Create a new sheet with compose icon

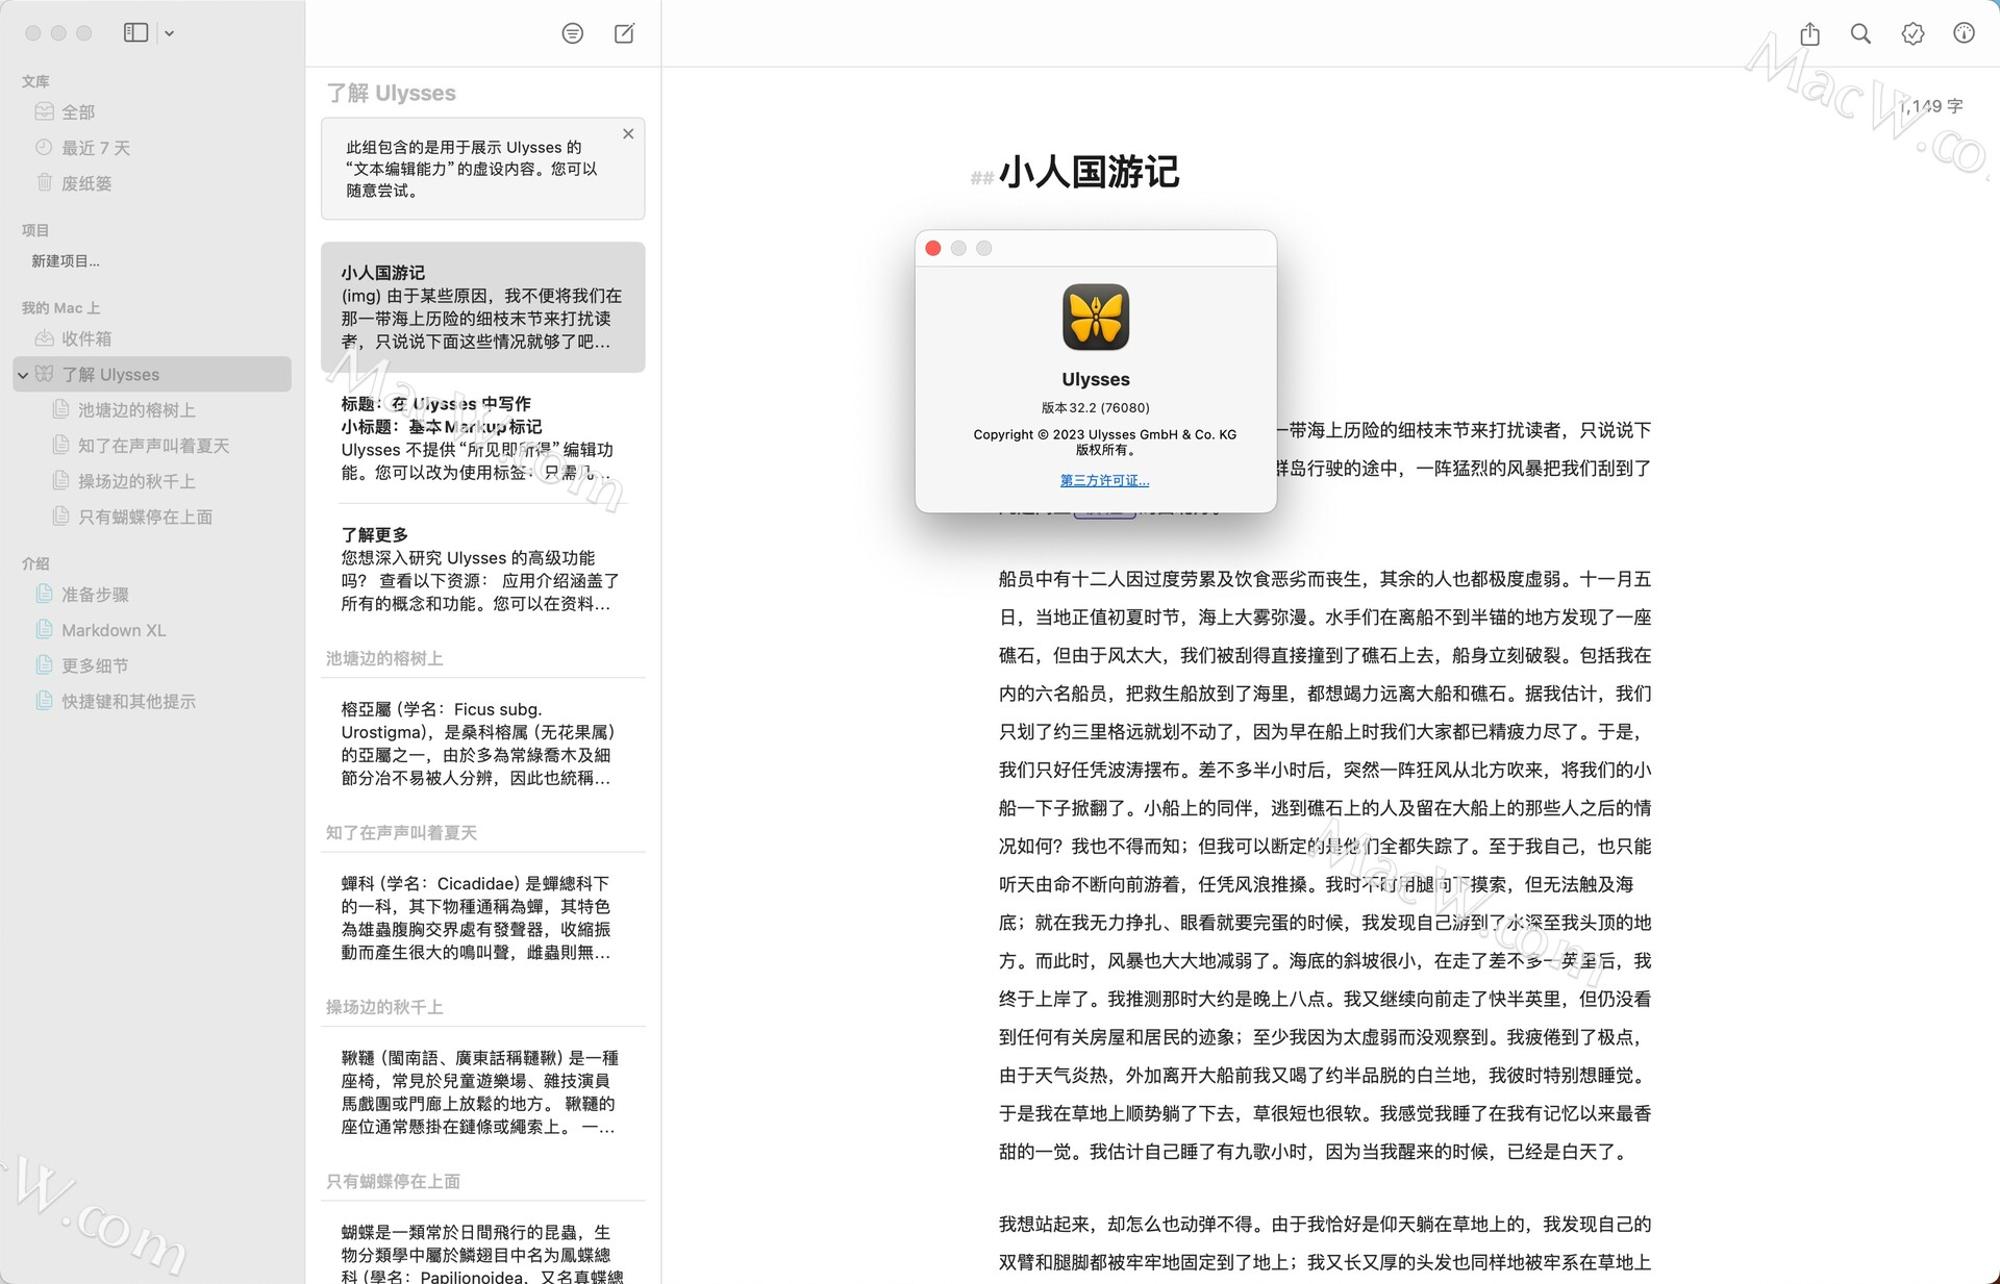[x=624, y=33]
